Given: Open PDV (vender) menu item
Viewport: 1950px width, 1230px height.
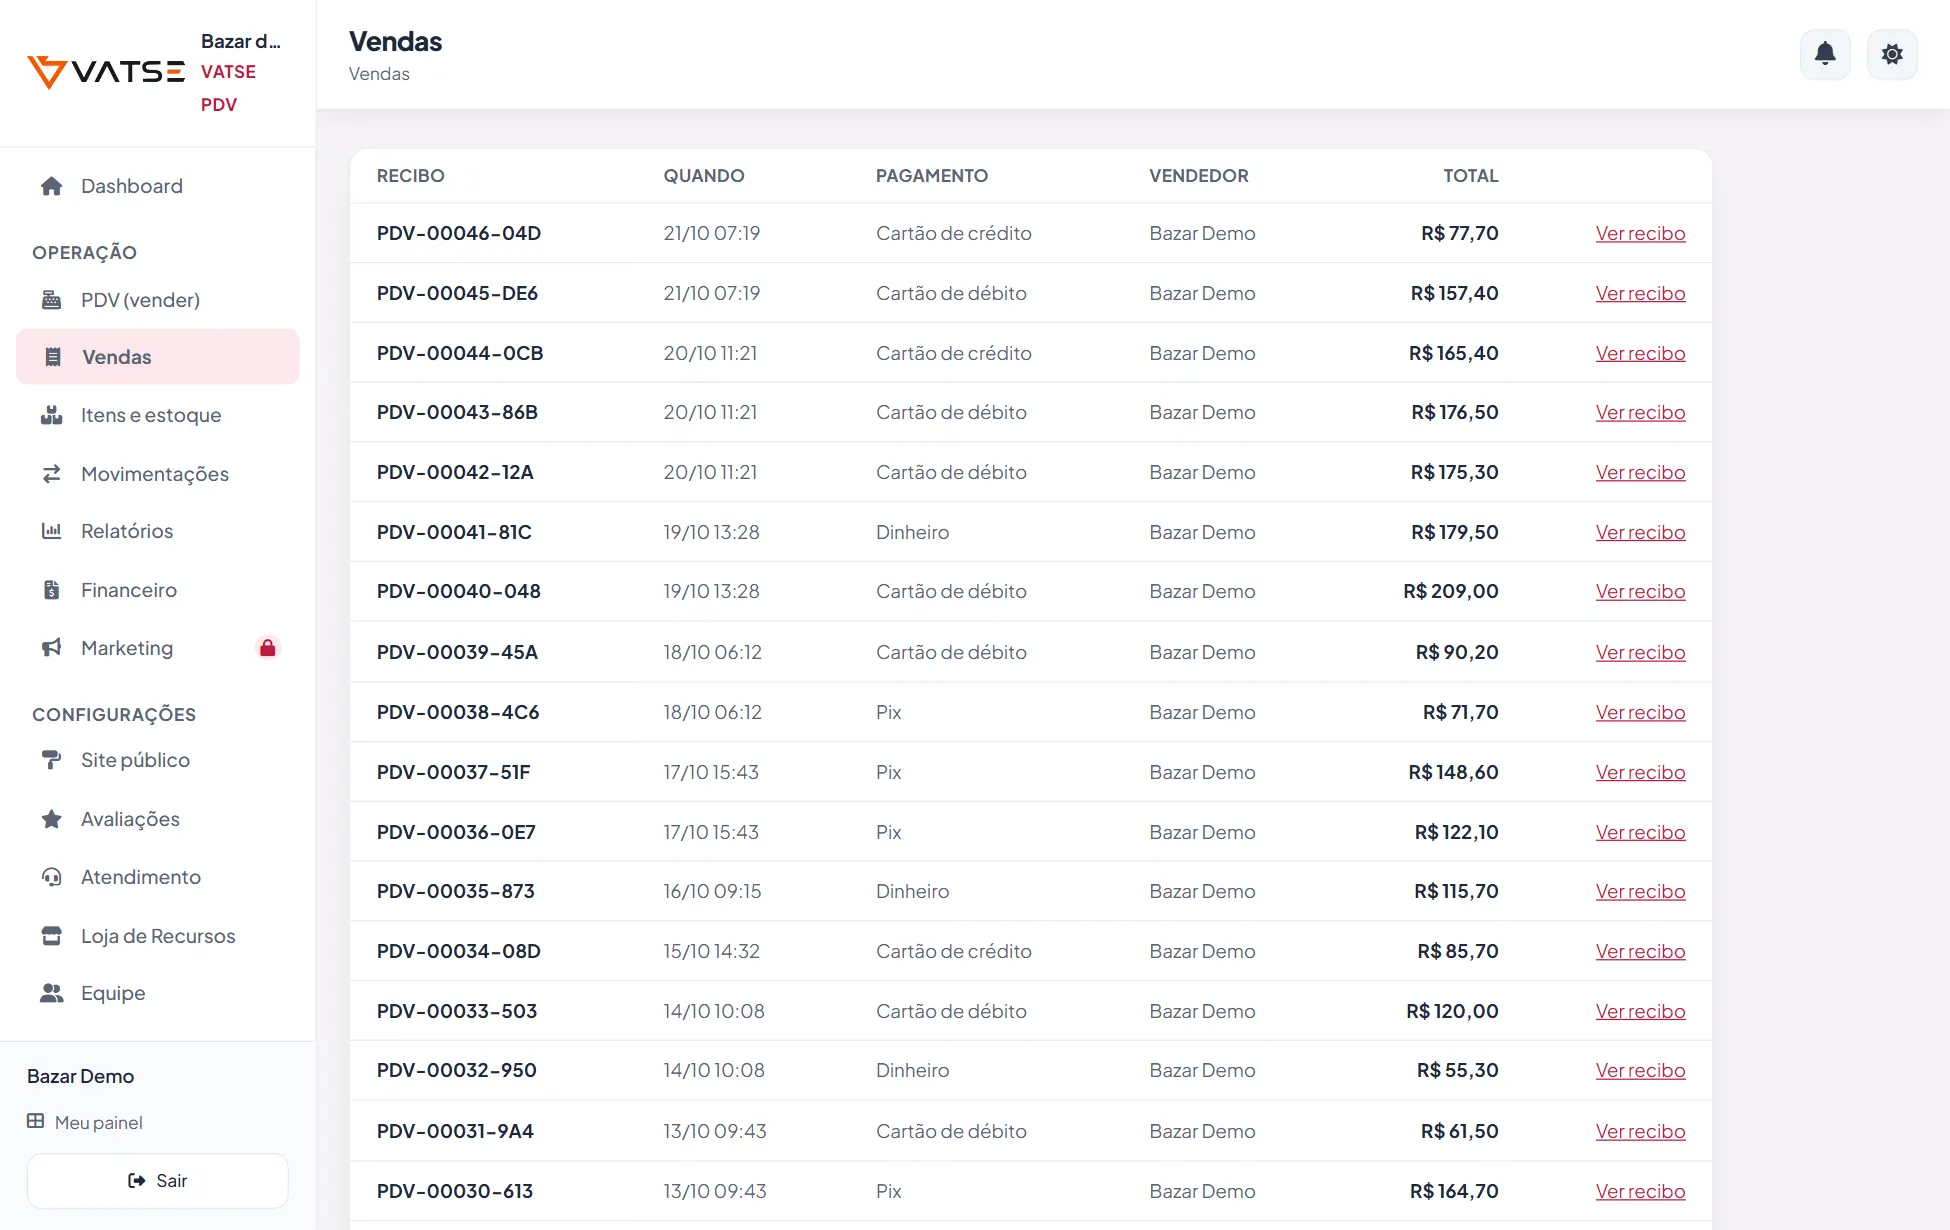Looking at the screenshot, I should click(x=158, y=300).
